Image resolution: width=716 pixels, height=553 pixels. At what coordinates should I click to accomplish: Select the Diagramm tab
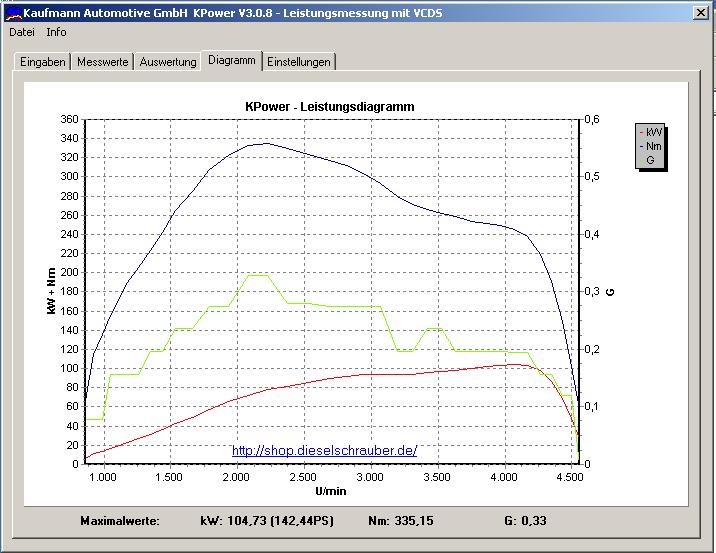(231, 61)
